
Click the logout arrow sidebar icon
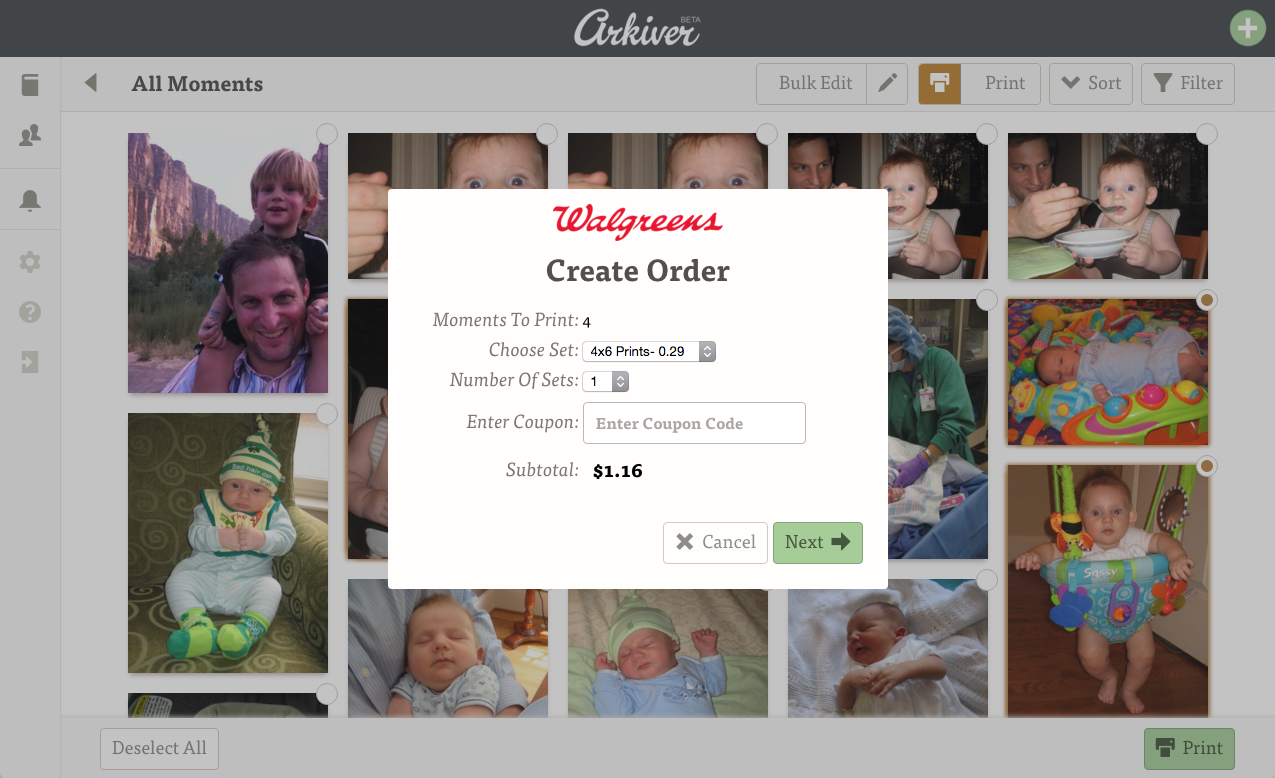pos(30,362)
